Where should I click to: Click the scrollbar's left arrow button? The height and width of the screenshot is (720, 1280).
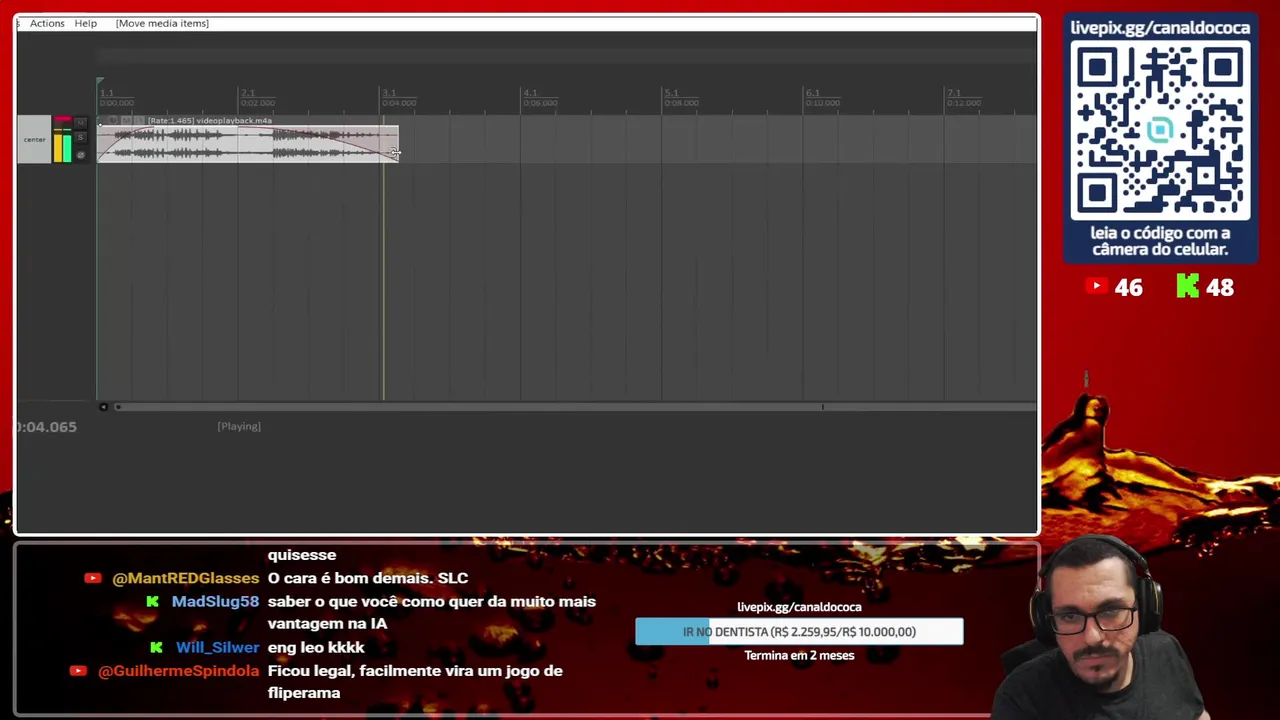tap(103, 407)
